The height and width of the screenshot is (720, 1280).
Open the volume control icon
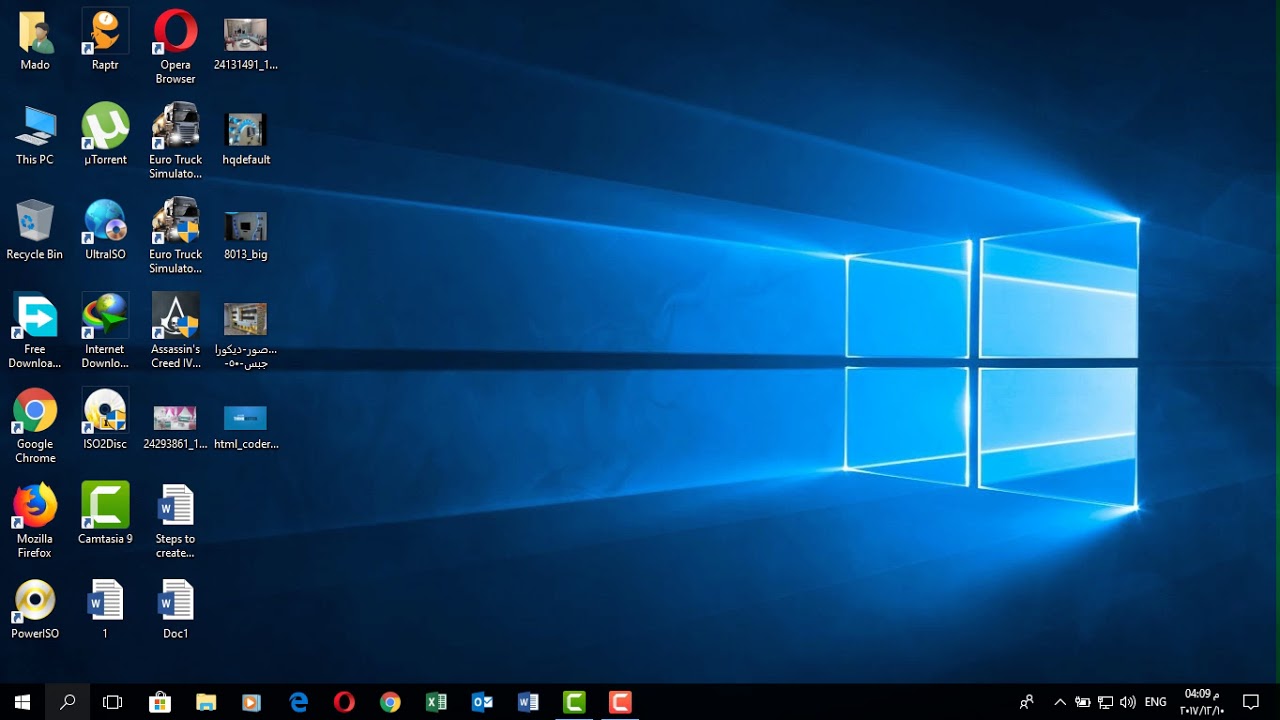[x=1128, y=702]
